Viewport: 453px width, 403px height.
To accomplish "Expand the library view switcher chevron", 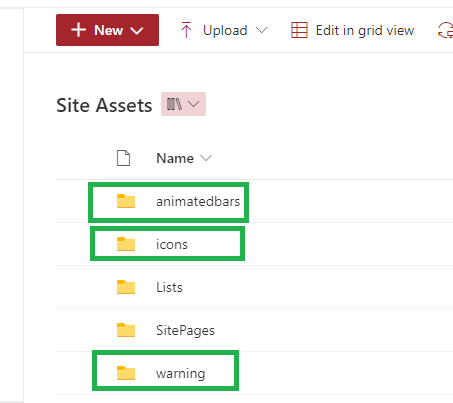I will (194, 104).
